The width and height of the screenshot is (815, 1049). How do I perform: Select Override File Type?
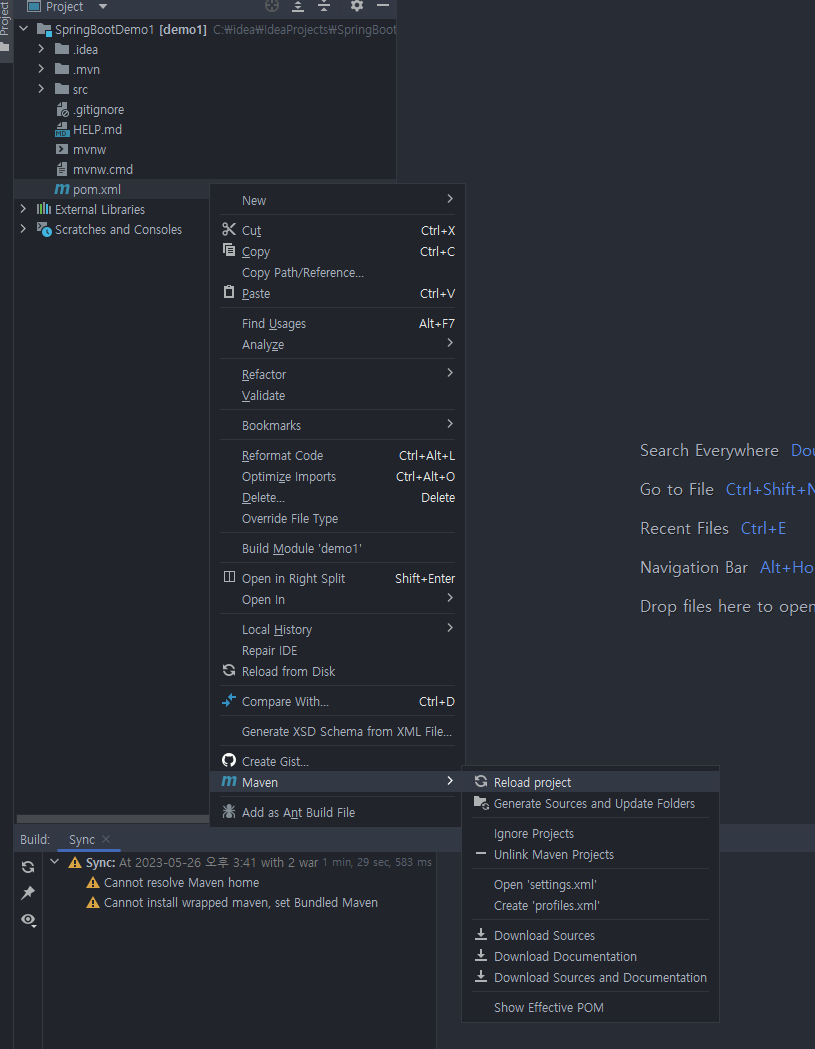(338, 518)
